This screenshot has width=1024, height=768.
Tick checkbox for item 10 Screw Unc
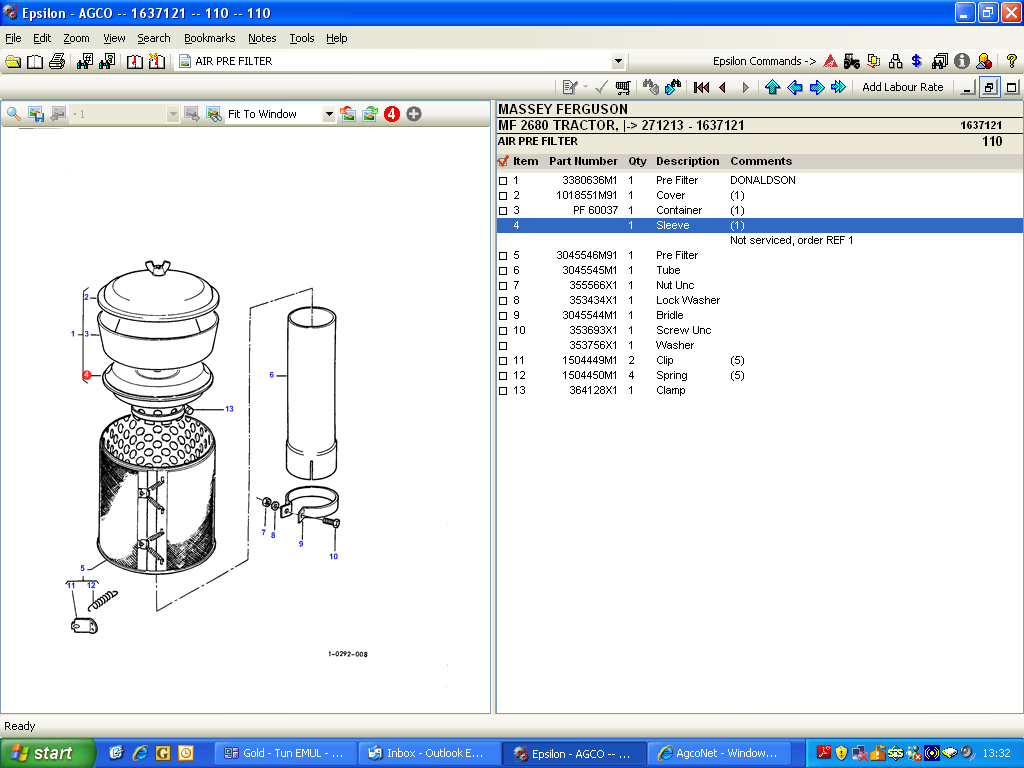[503, 331]
